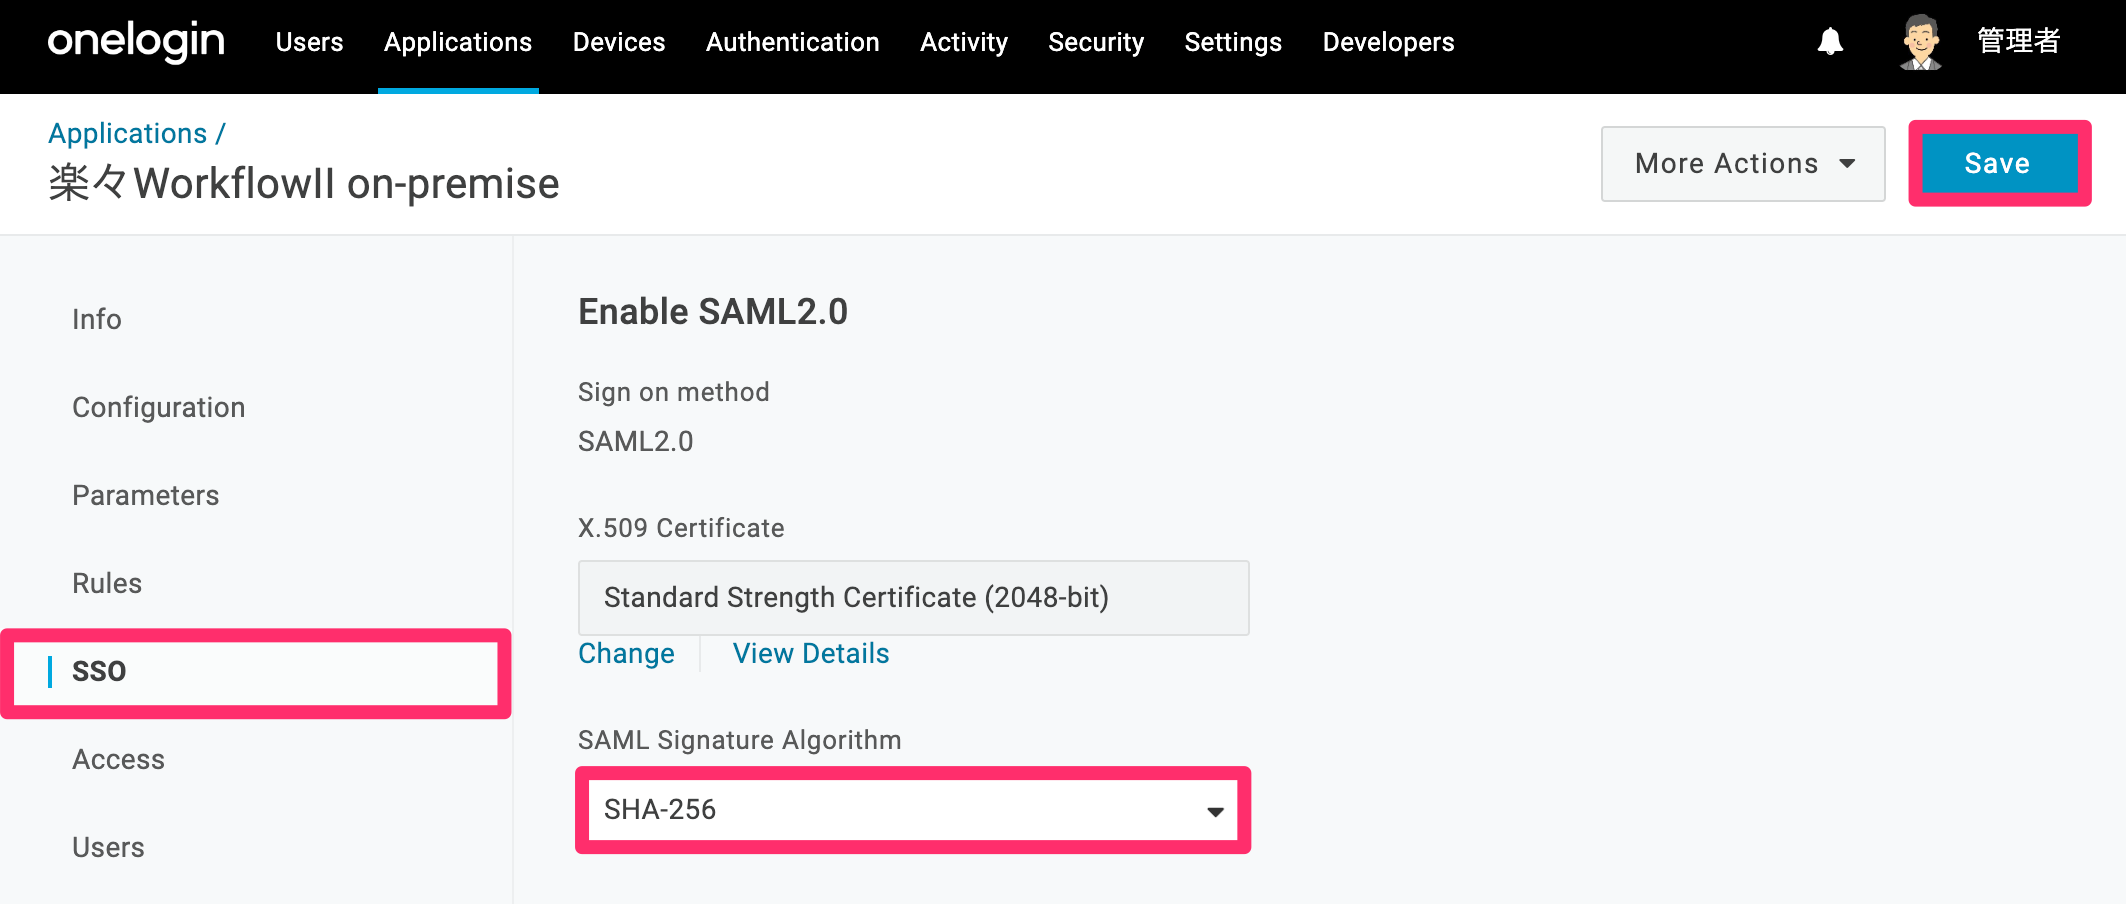
Task: Open the Authentication menu
Action: click(x=793, y=42)
